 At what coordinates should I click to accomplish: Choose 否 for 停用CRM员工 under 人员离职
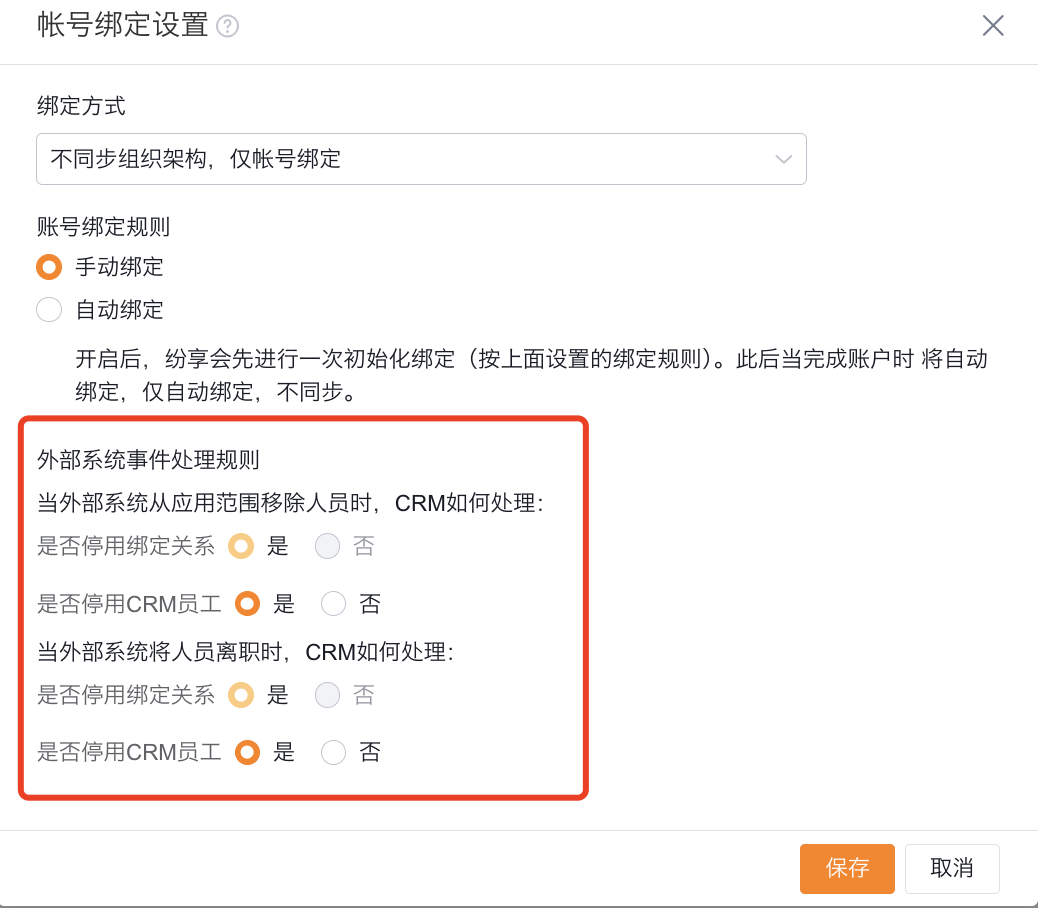coord(333,752)
